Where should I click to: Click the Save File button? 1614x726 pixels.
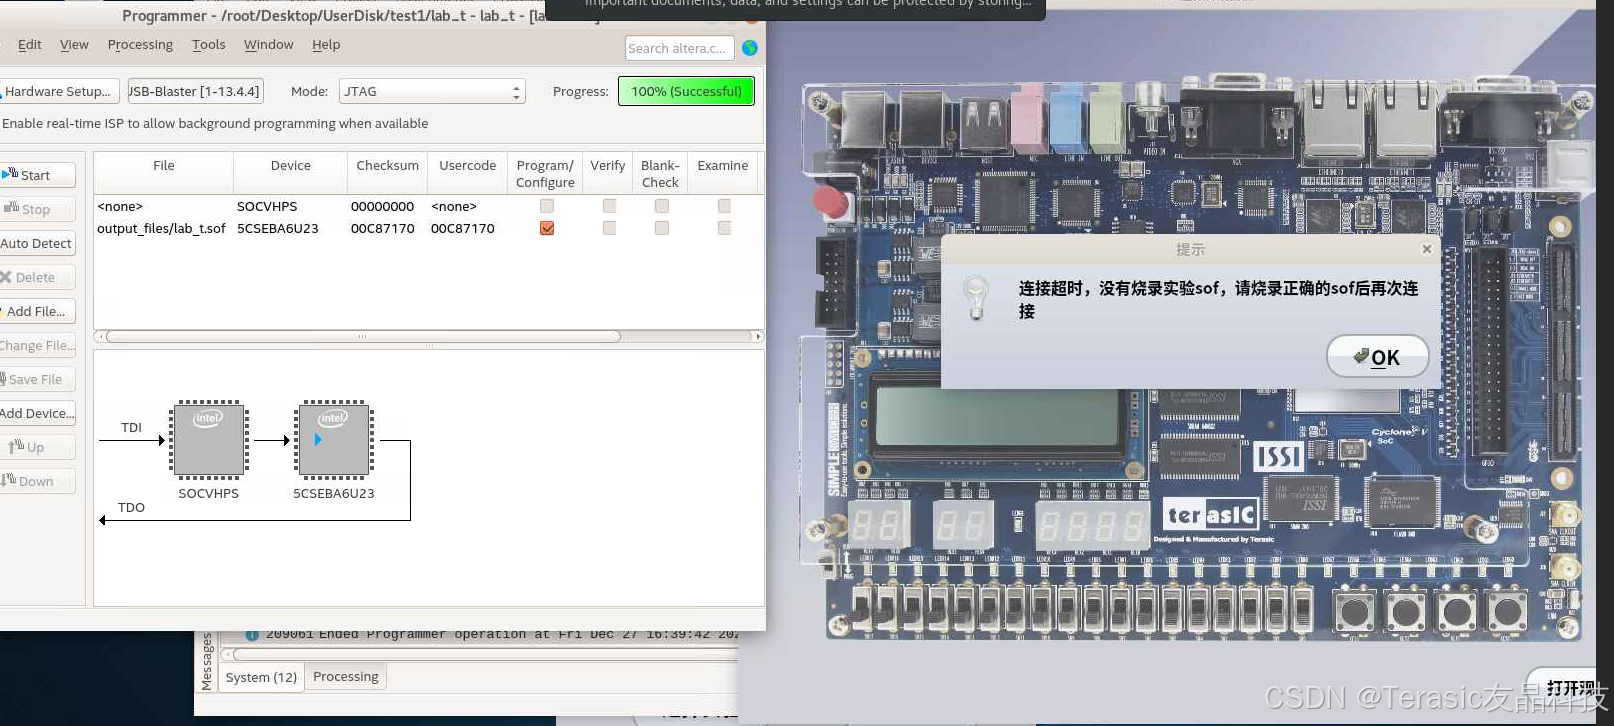tap(37, 379)
